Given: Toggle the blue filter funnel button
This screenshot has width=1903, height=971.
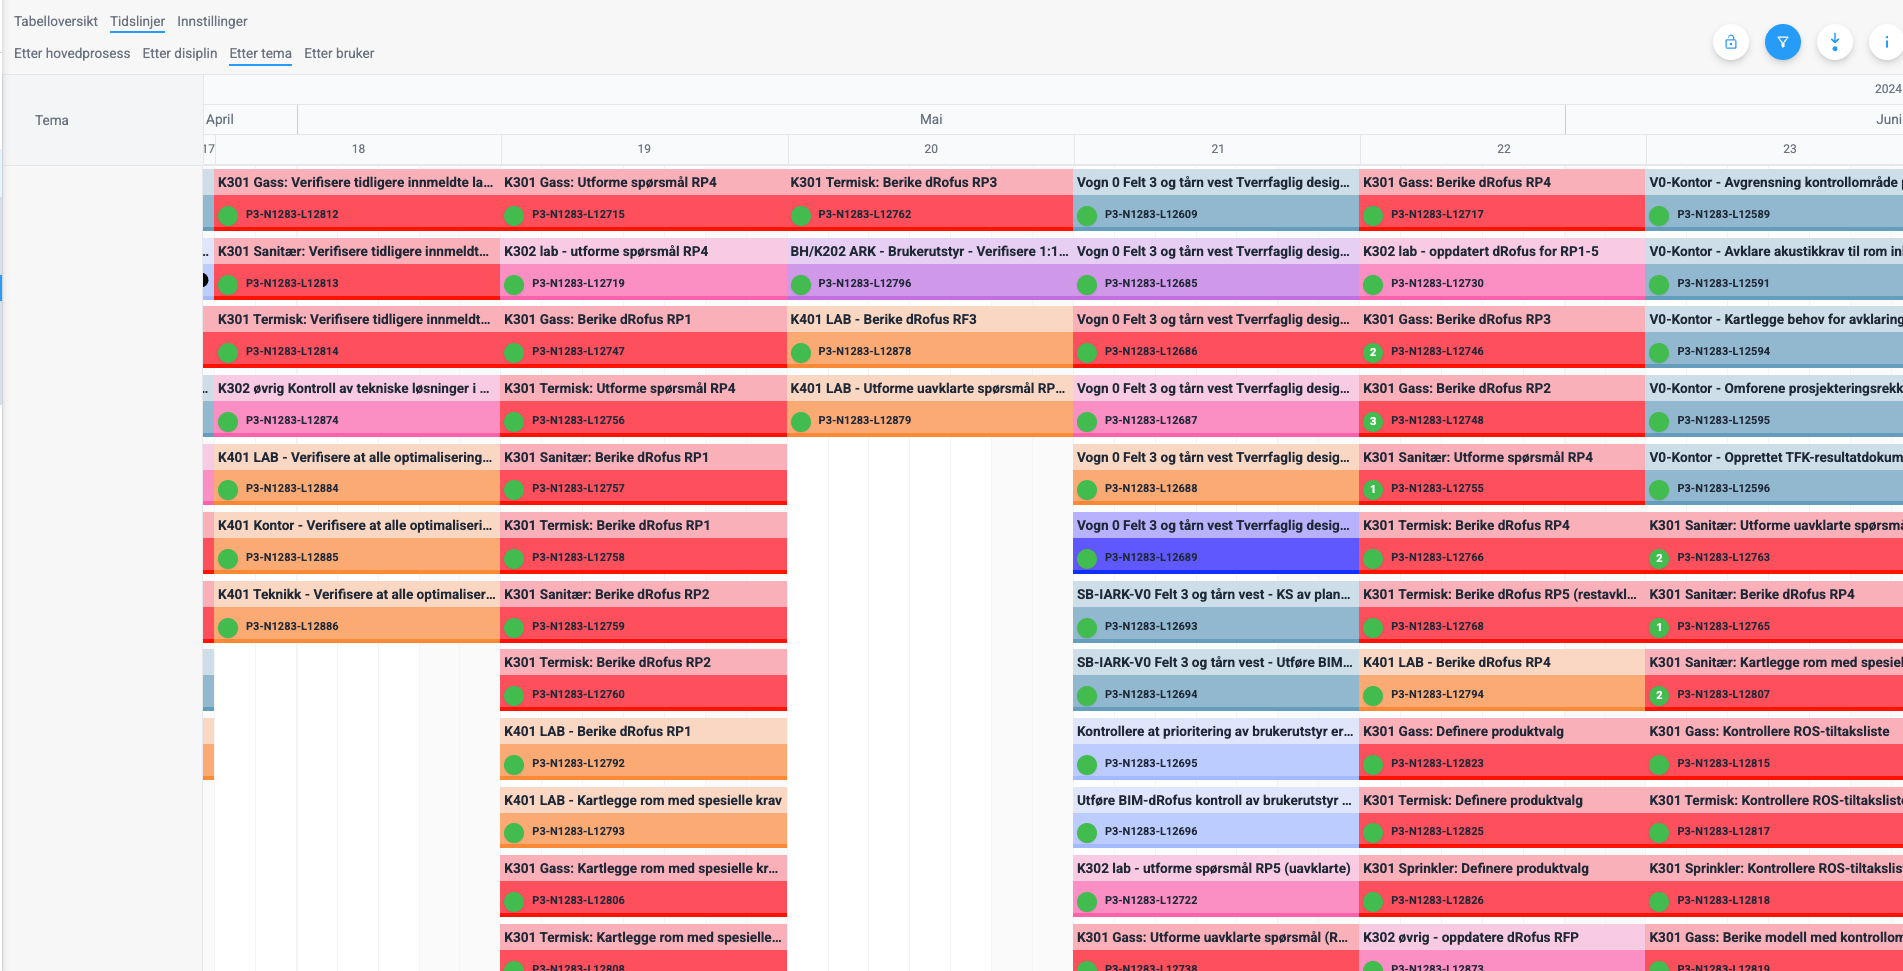Looking at the screenshot, I should tap(1782, 42).
